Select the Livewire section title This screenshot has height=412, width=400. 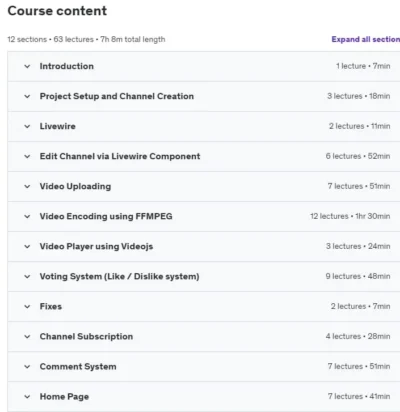click(58, 126)
